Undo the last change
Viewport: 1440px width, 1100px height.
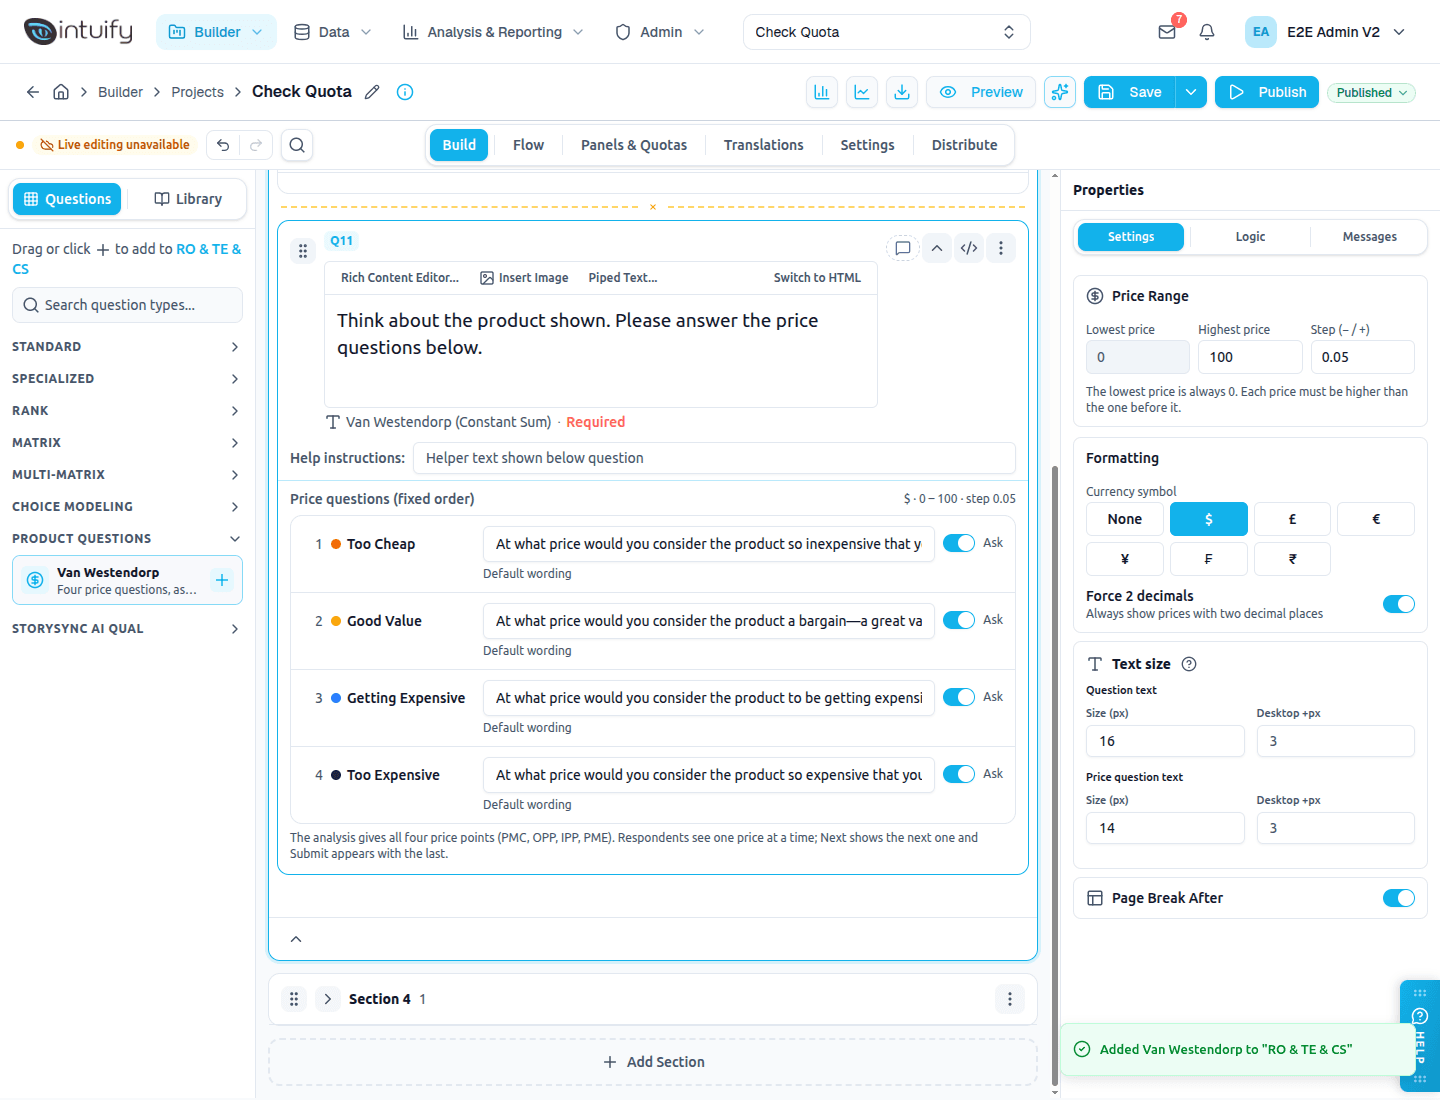coord(223,145)
